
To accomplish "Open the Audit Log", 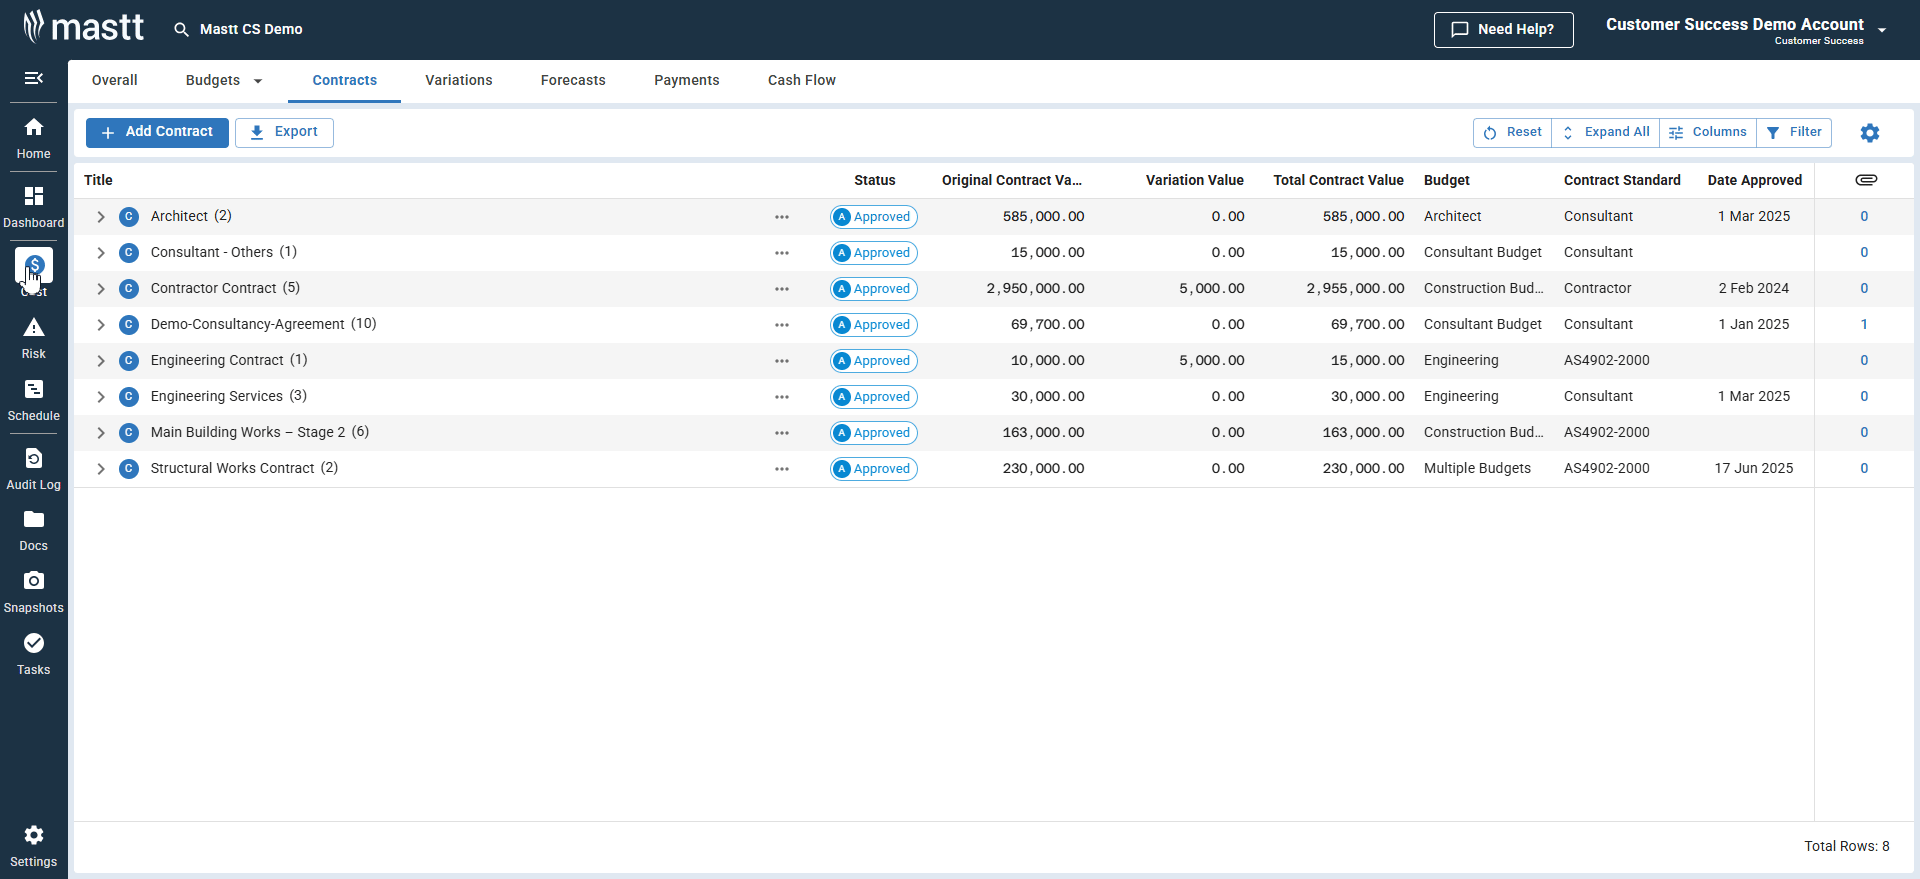I will (x=33, y=469).
